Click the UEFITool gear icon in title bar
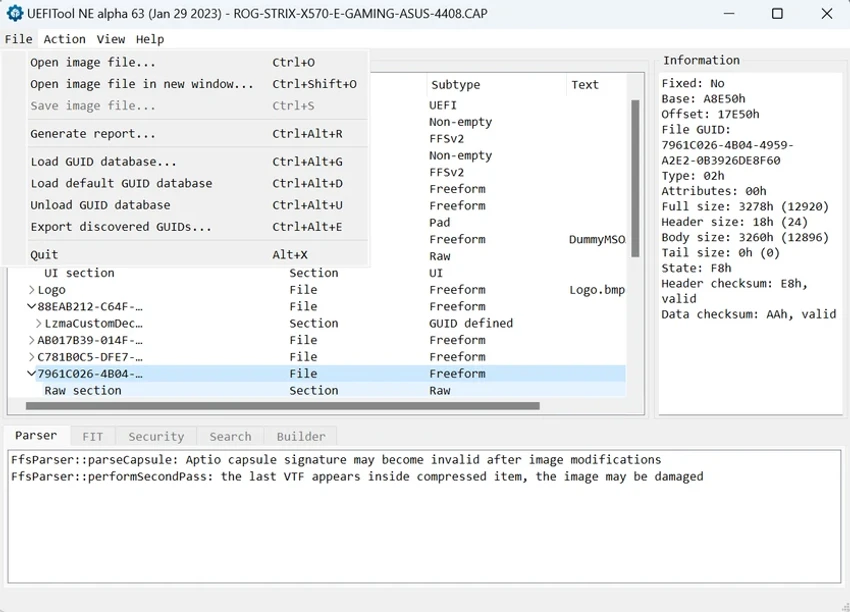Screen dimensions: 850x612 (15, 13)
